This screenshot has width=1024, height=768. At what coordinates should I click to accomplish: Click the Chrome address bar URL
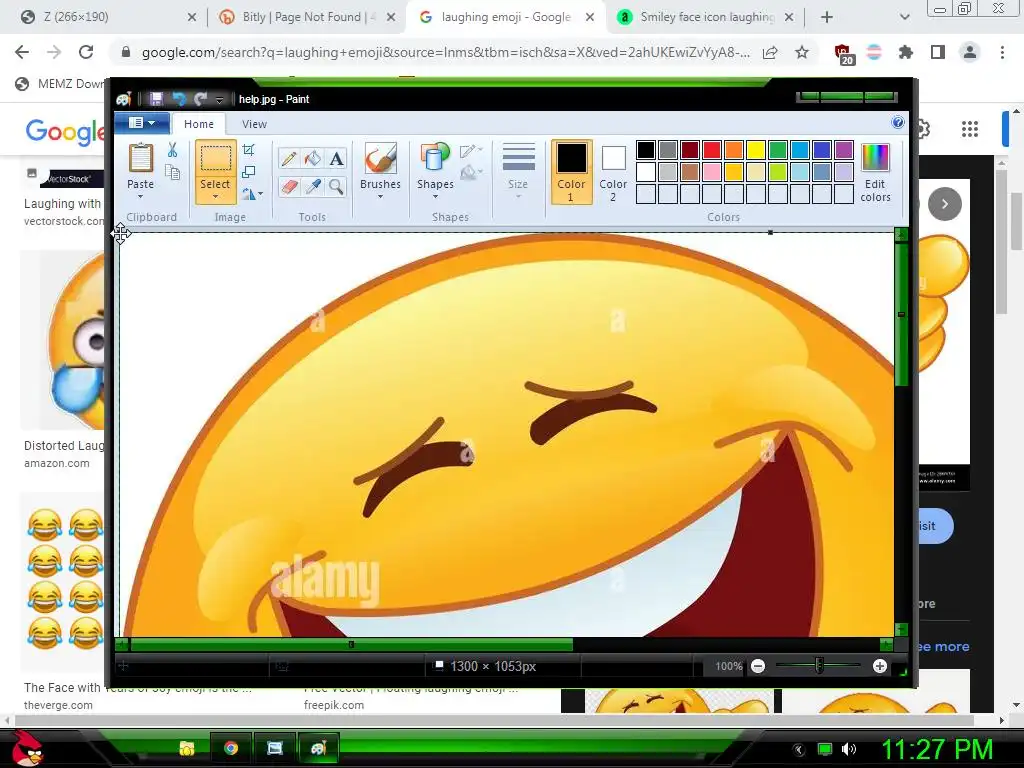(445, 52)
